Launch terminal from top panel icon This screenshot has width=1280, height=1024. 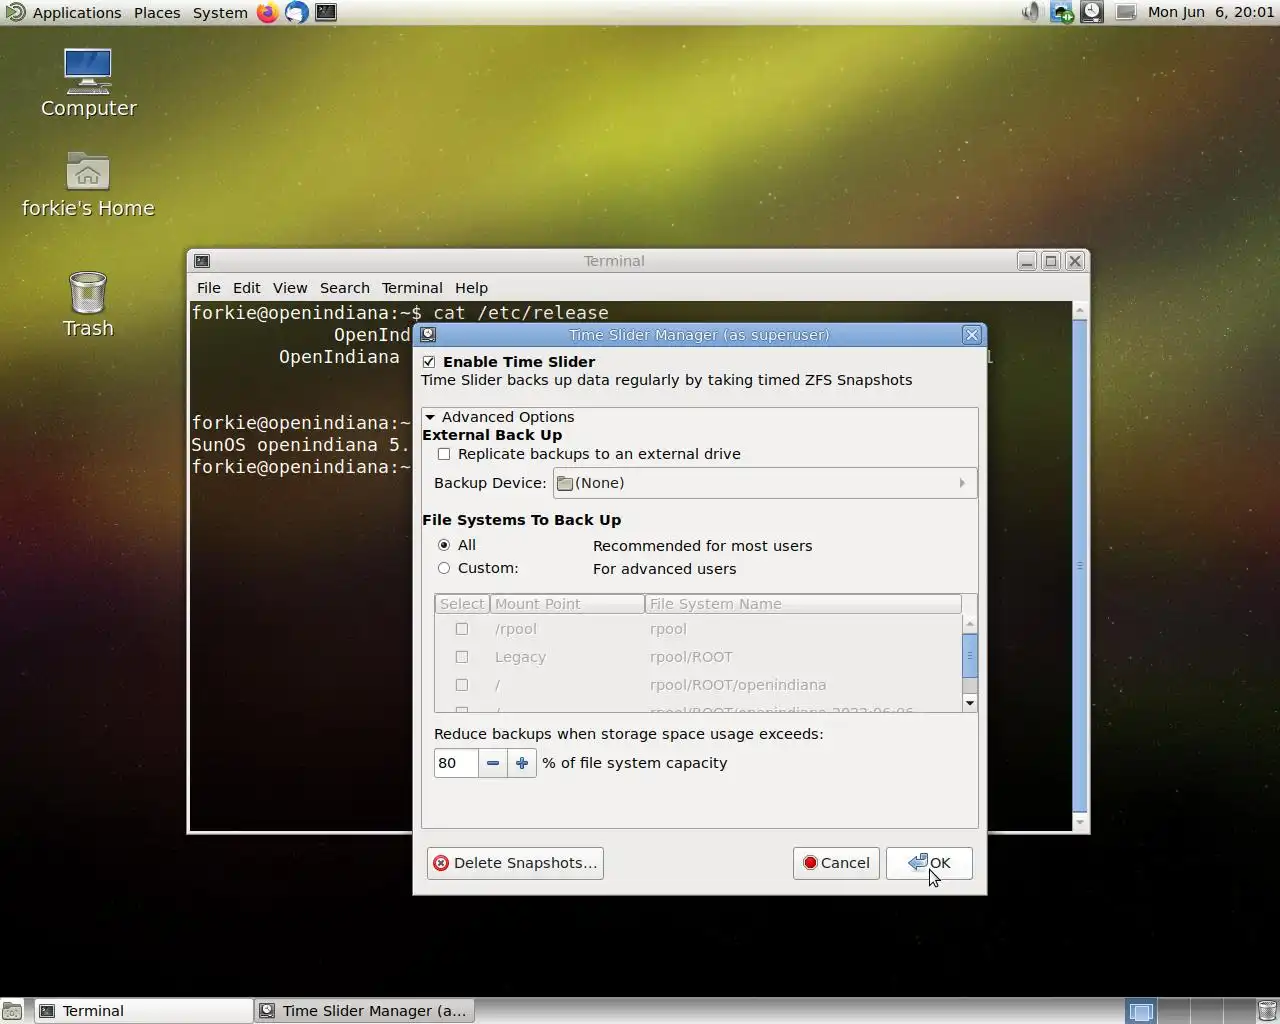pos(326,12)
